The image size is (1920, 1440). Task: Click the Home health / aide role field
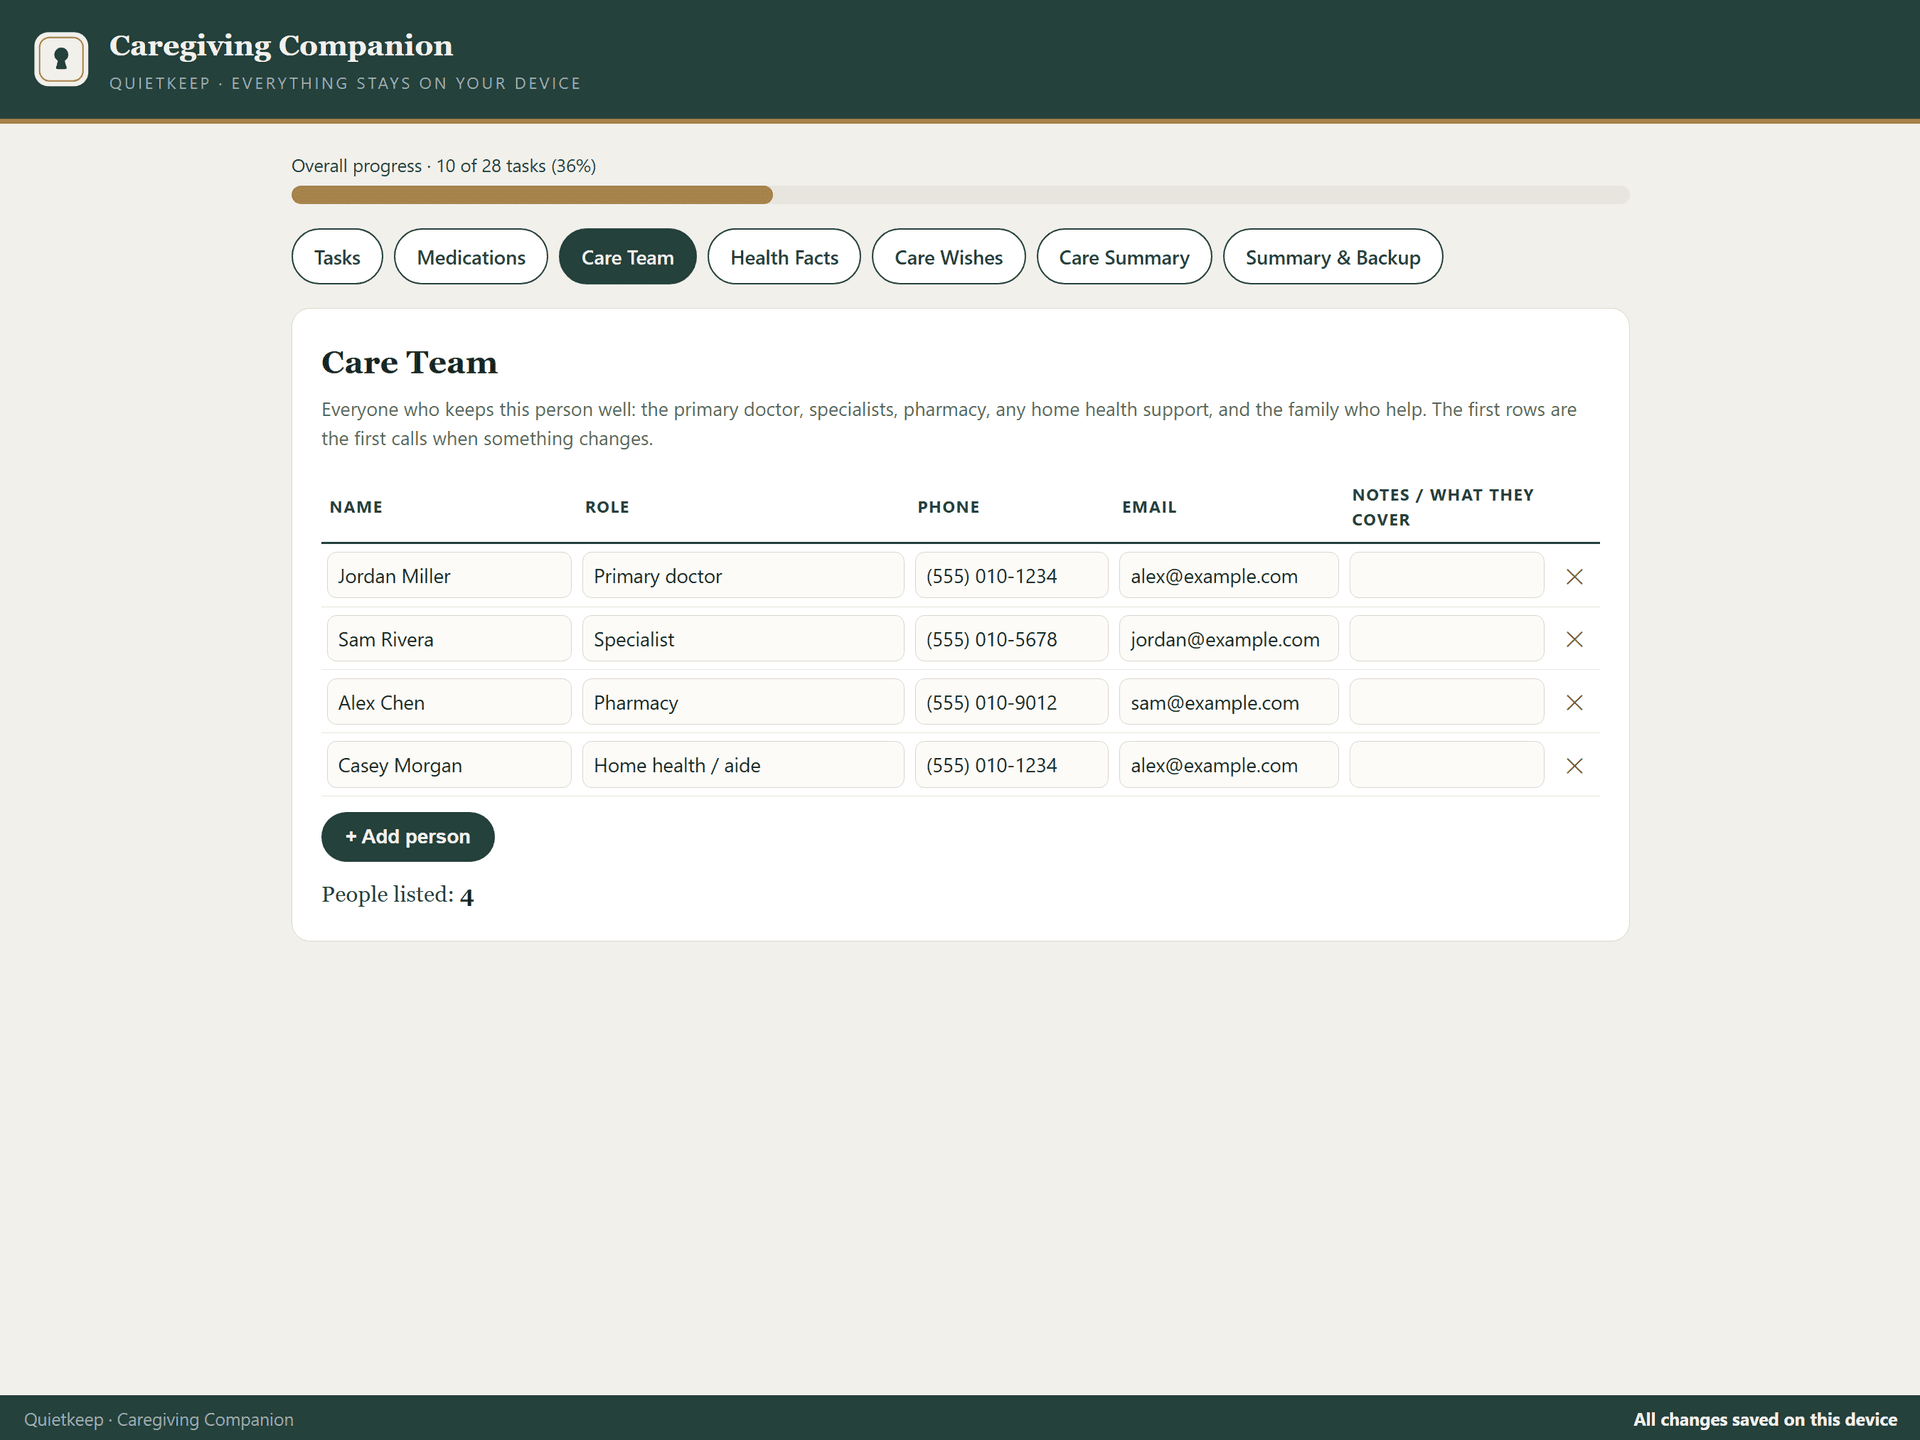(x=743, y=766)
